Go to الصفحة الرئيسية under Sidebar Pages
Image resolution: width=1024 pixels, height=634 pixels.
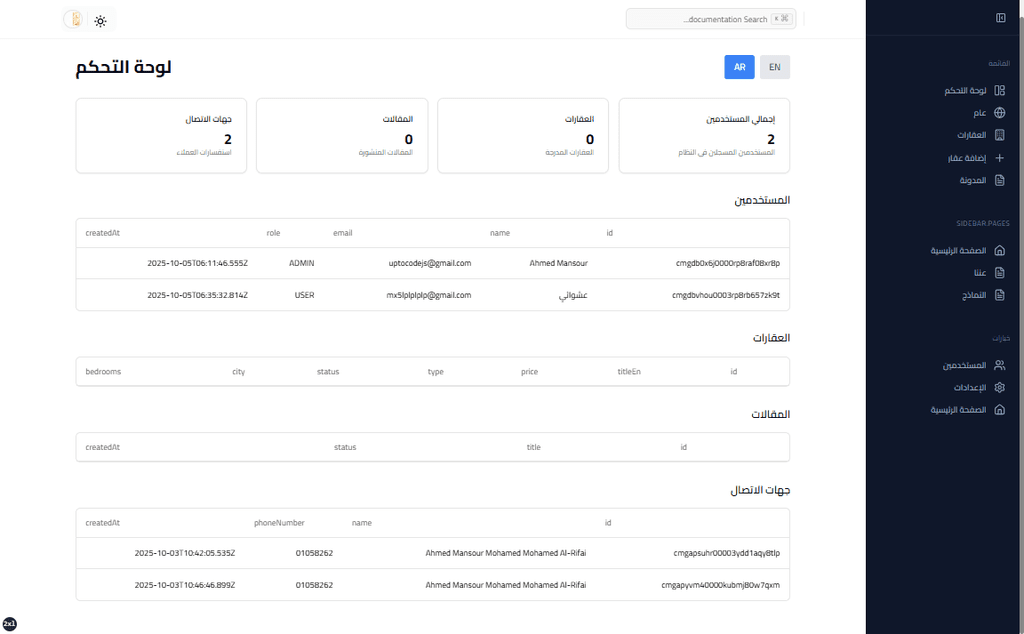click(x=959, y=250)
